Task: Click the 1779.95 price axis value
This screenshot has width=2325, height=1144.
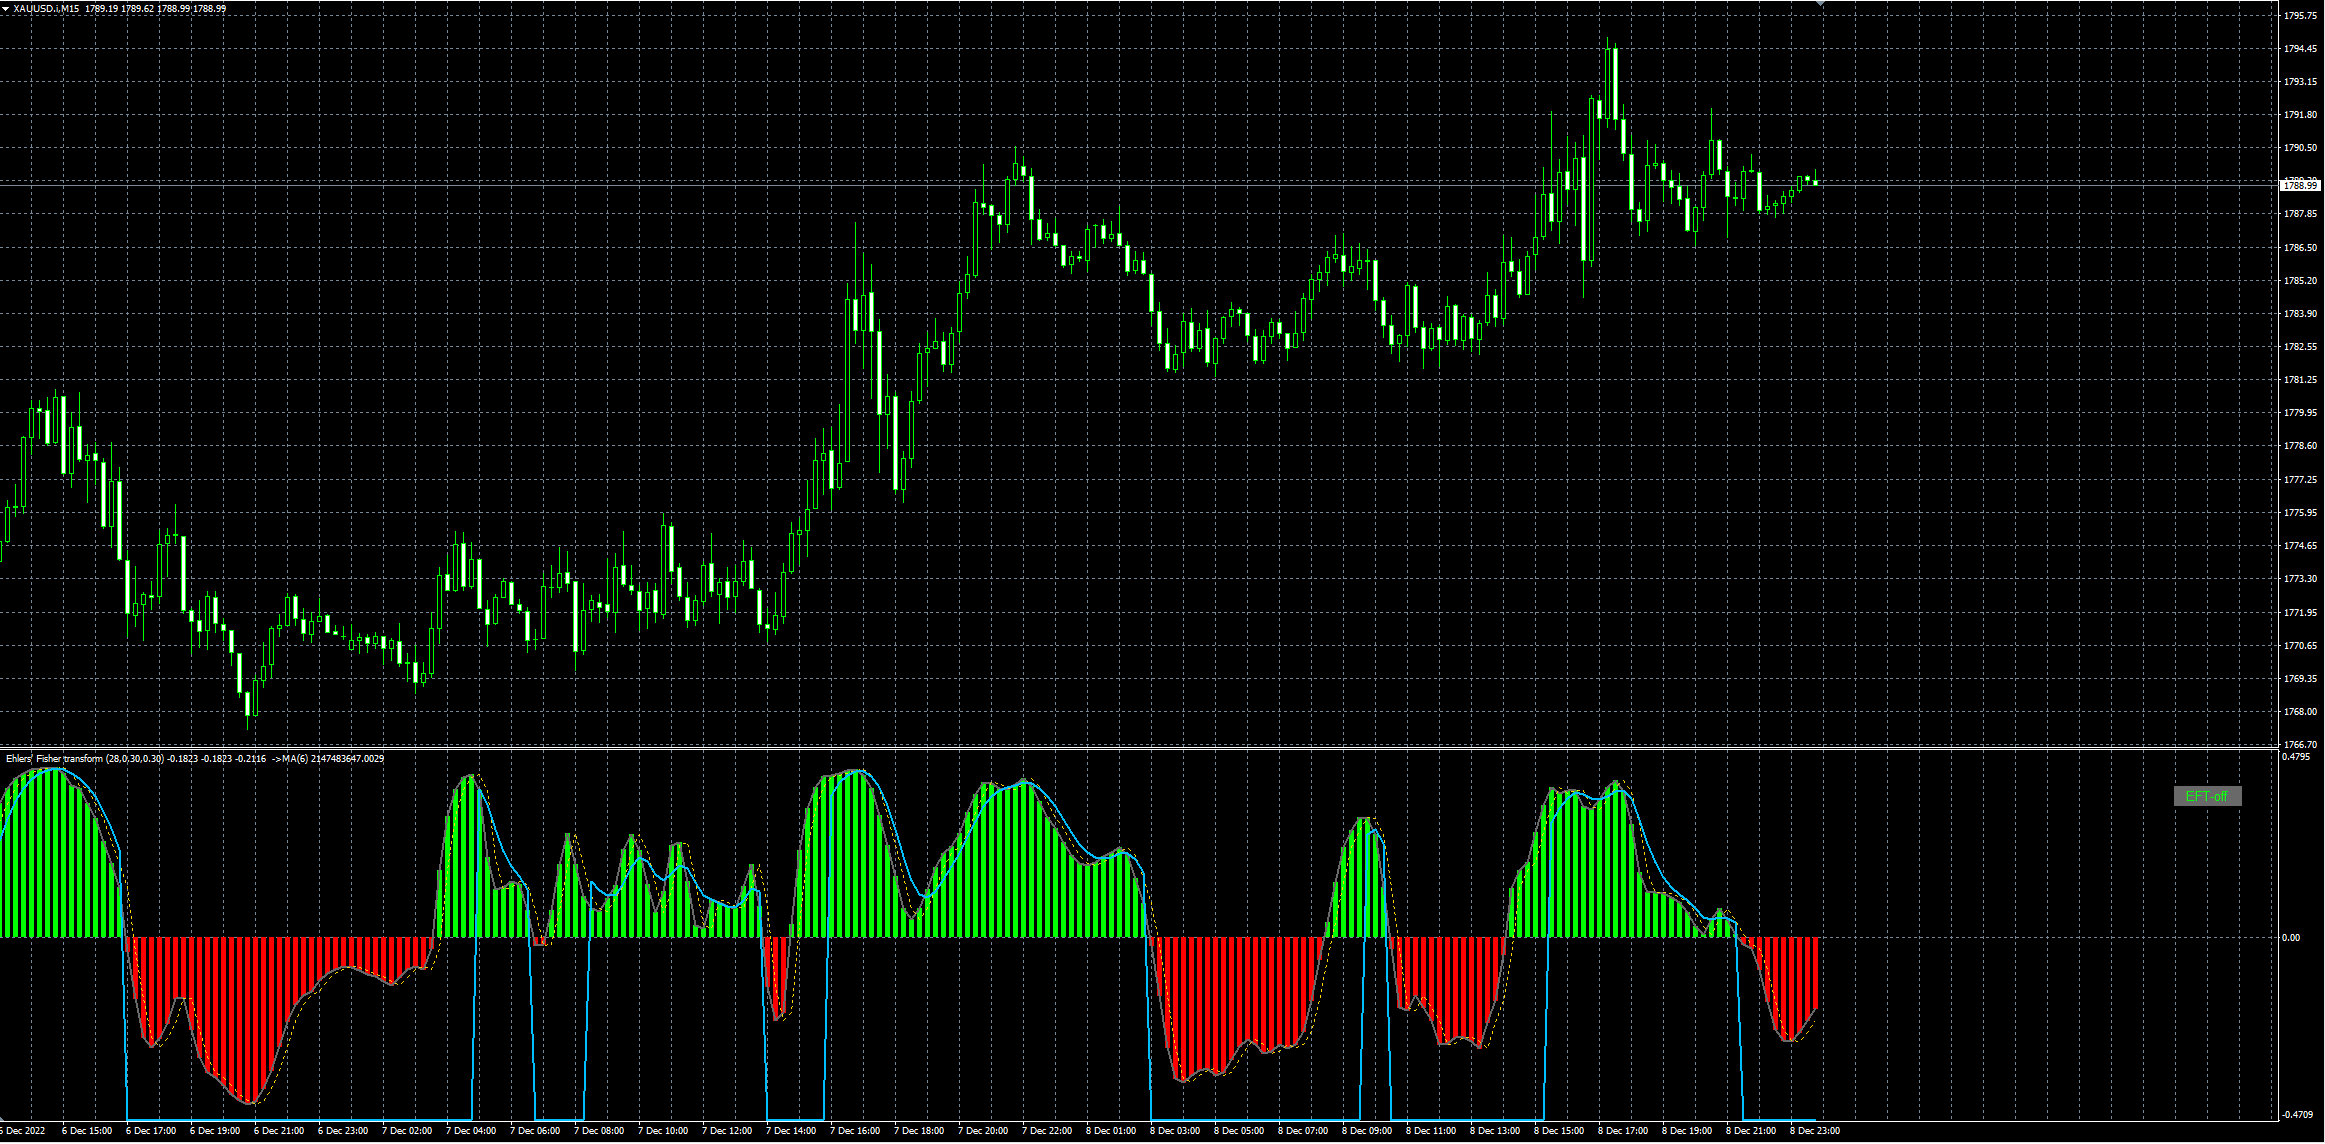Action: [2300, 413]
